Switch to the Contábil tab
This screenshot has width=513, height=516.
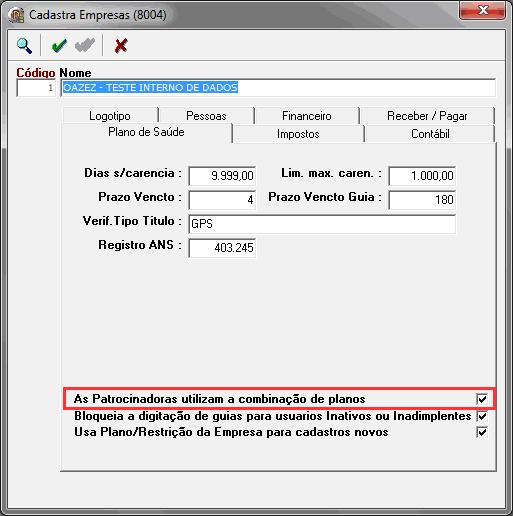click(430, 134)
